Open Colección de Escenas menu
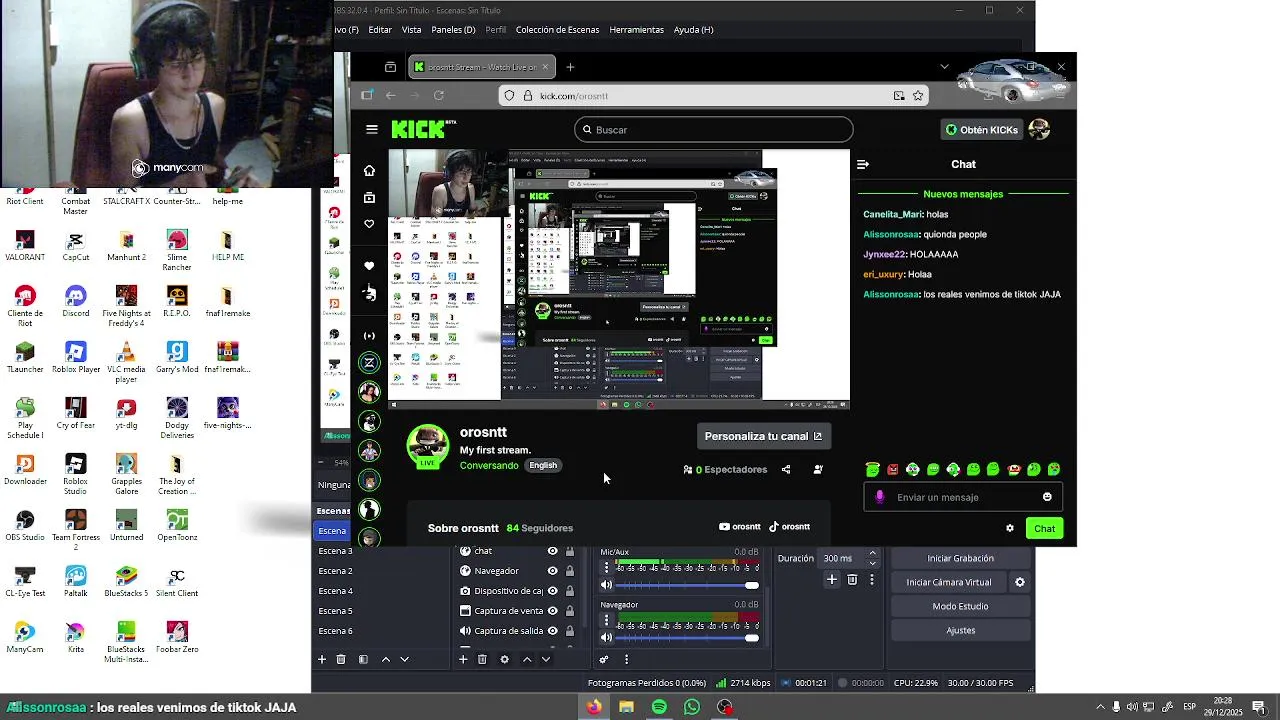Image resolution: width=1280 pixels, height=720 pixels. pos(557,30)
